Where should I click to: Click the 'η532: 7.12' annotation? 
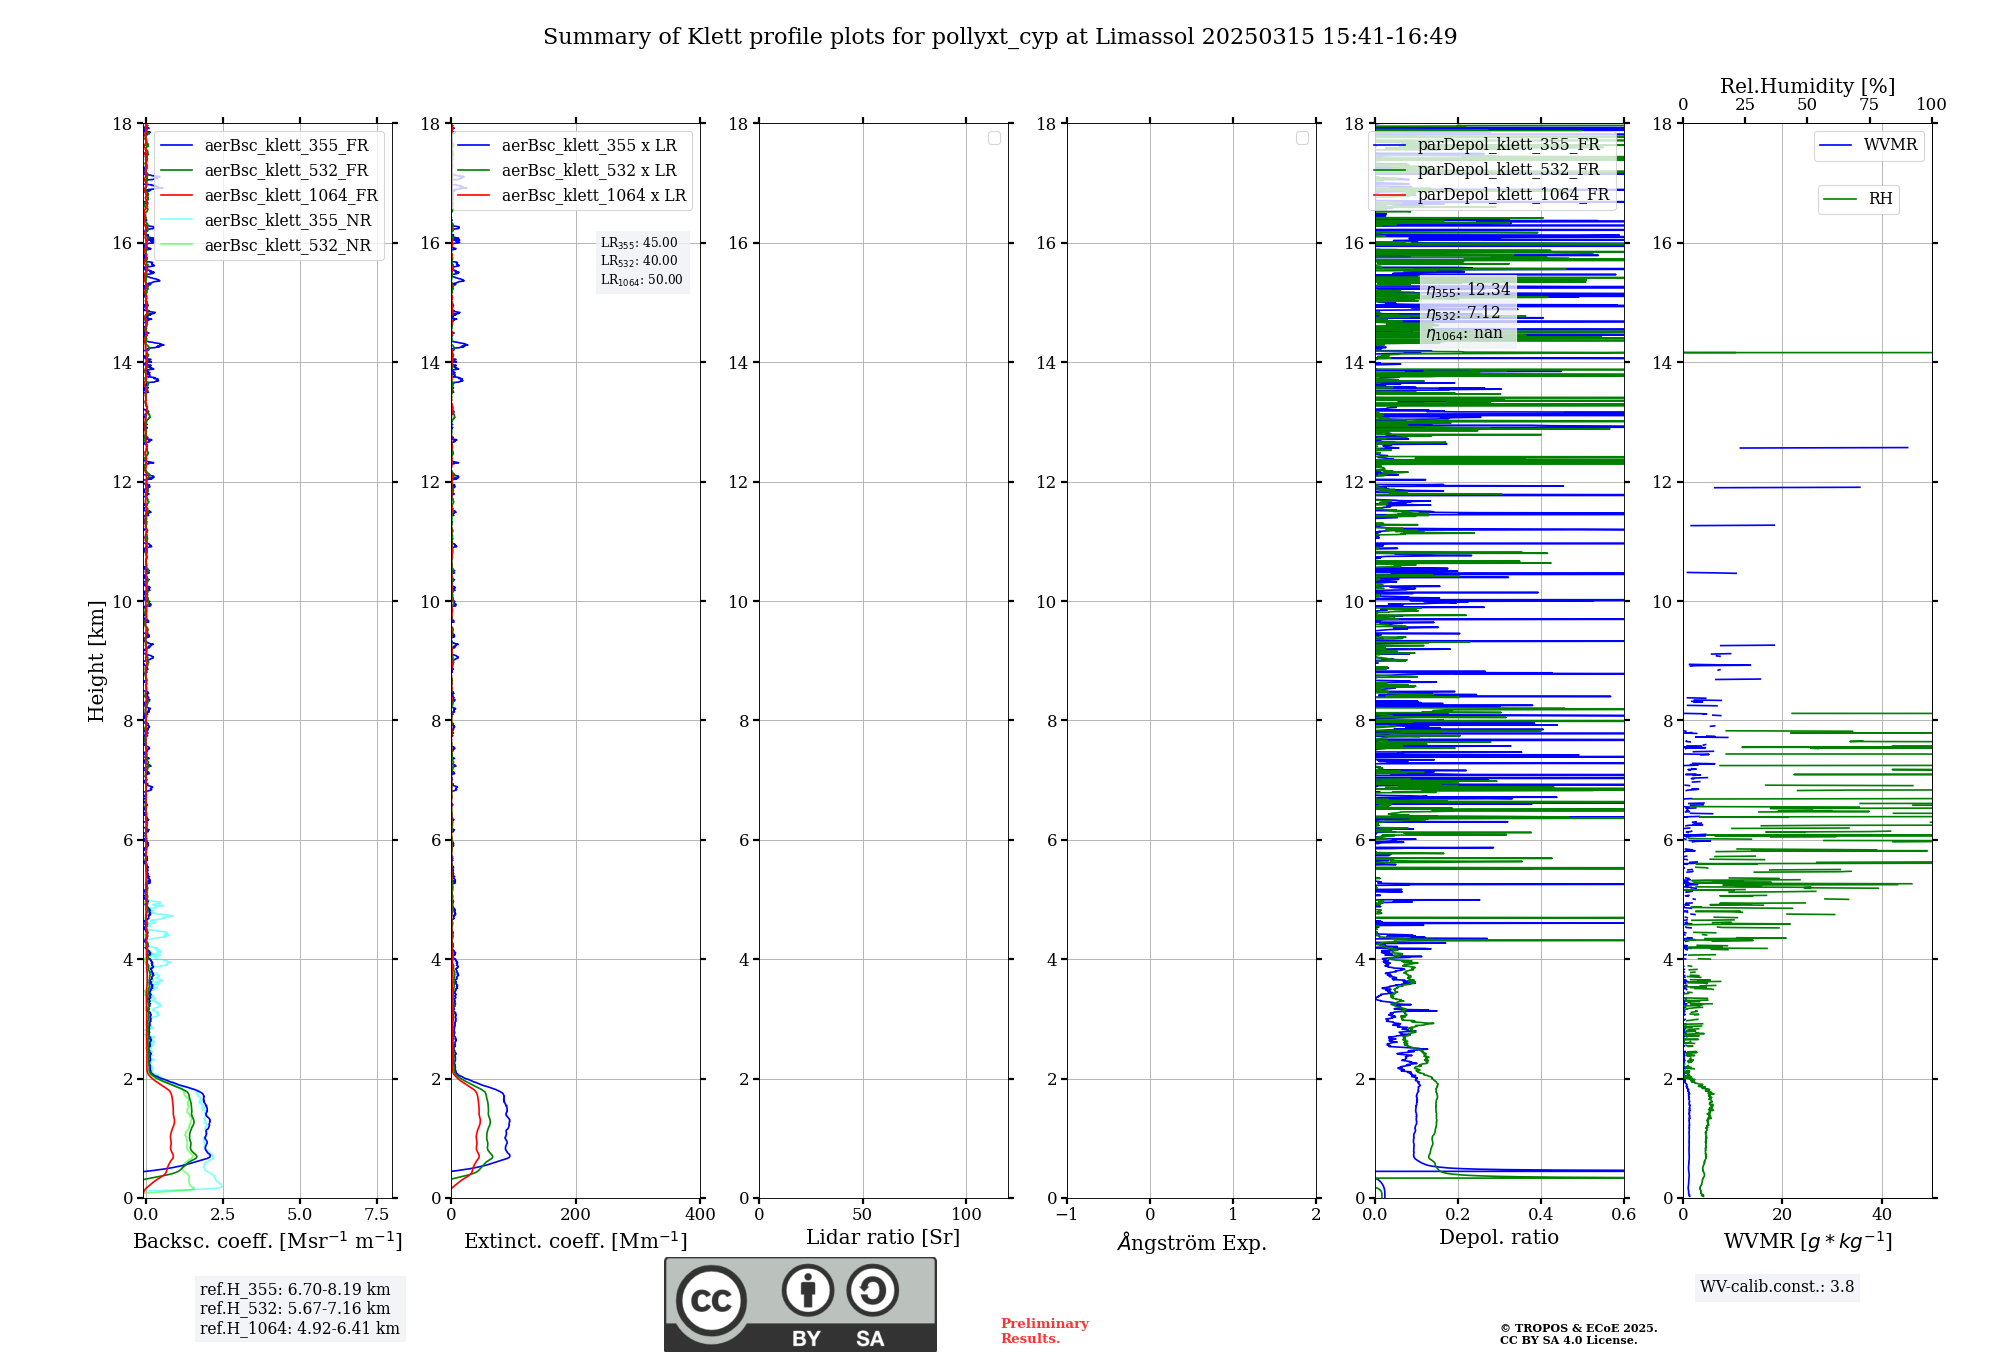pos(1463,313)
